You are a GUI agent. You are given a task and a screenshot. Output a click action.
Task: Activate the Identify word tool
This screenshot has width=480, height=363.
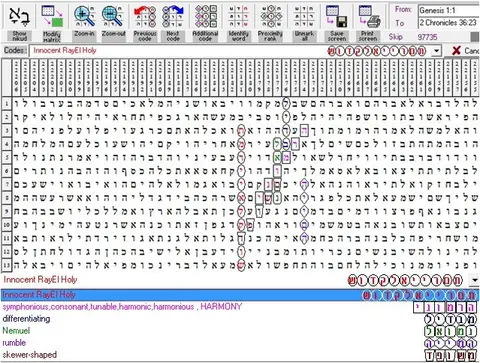(238, 22)
